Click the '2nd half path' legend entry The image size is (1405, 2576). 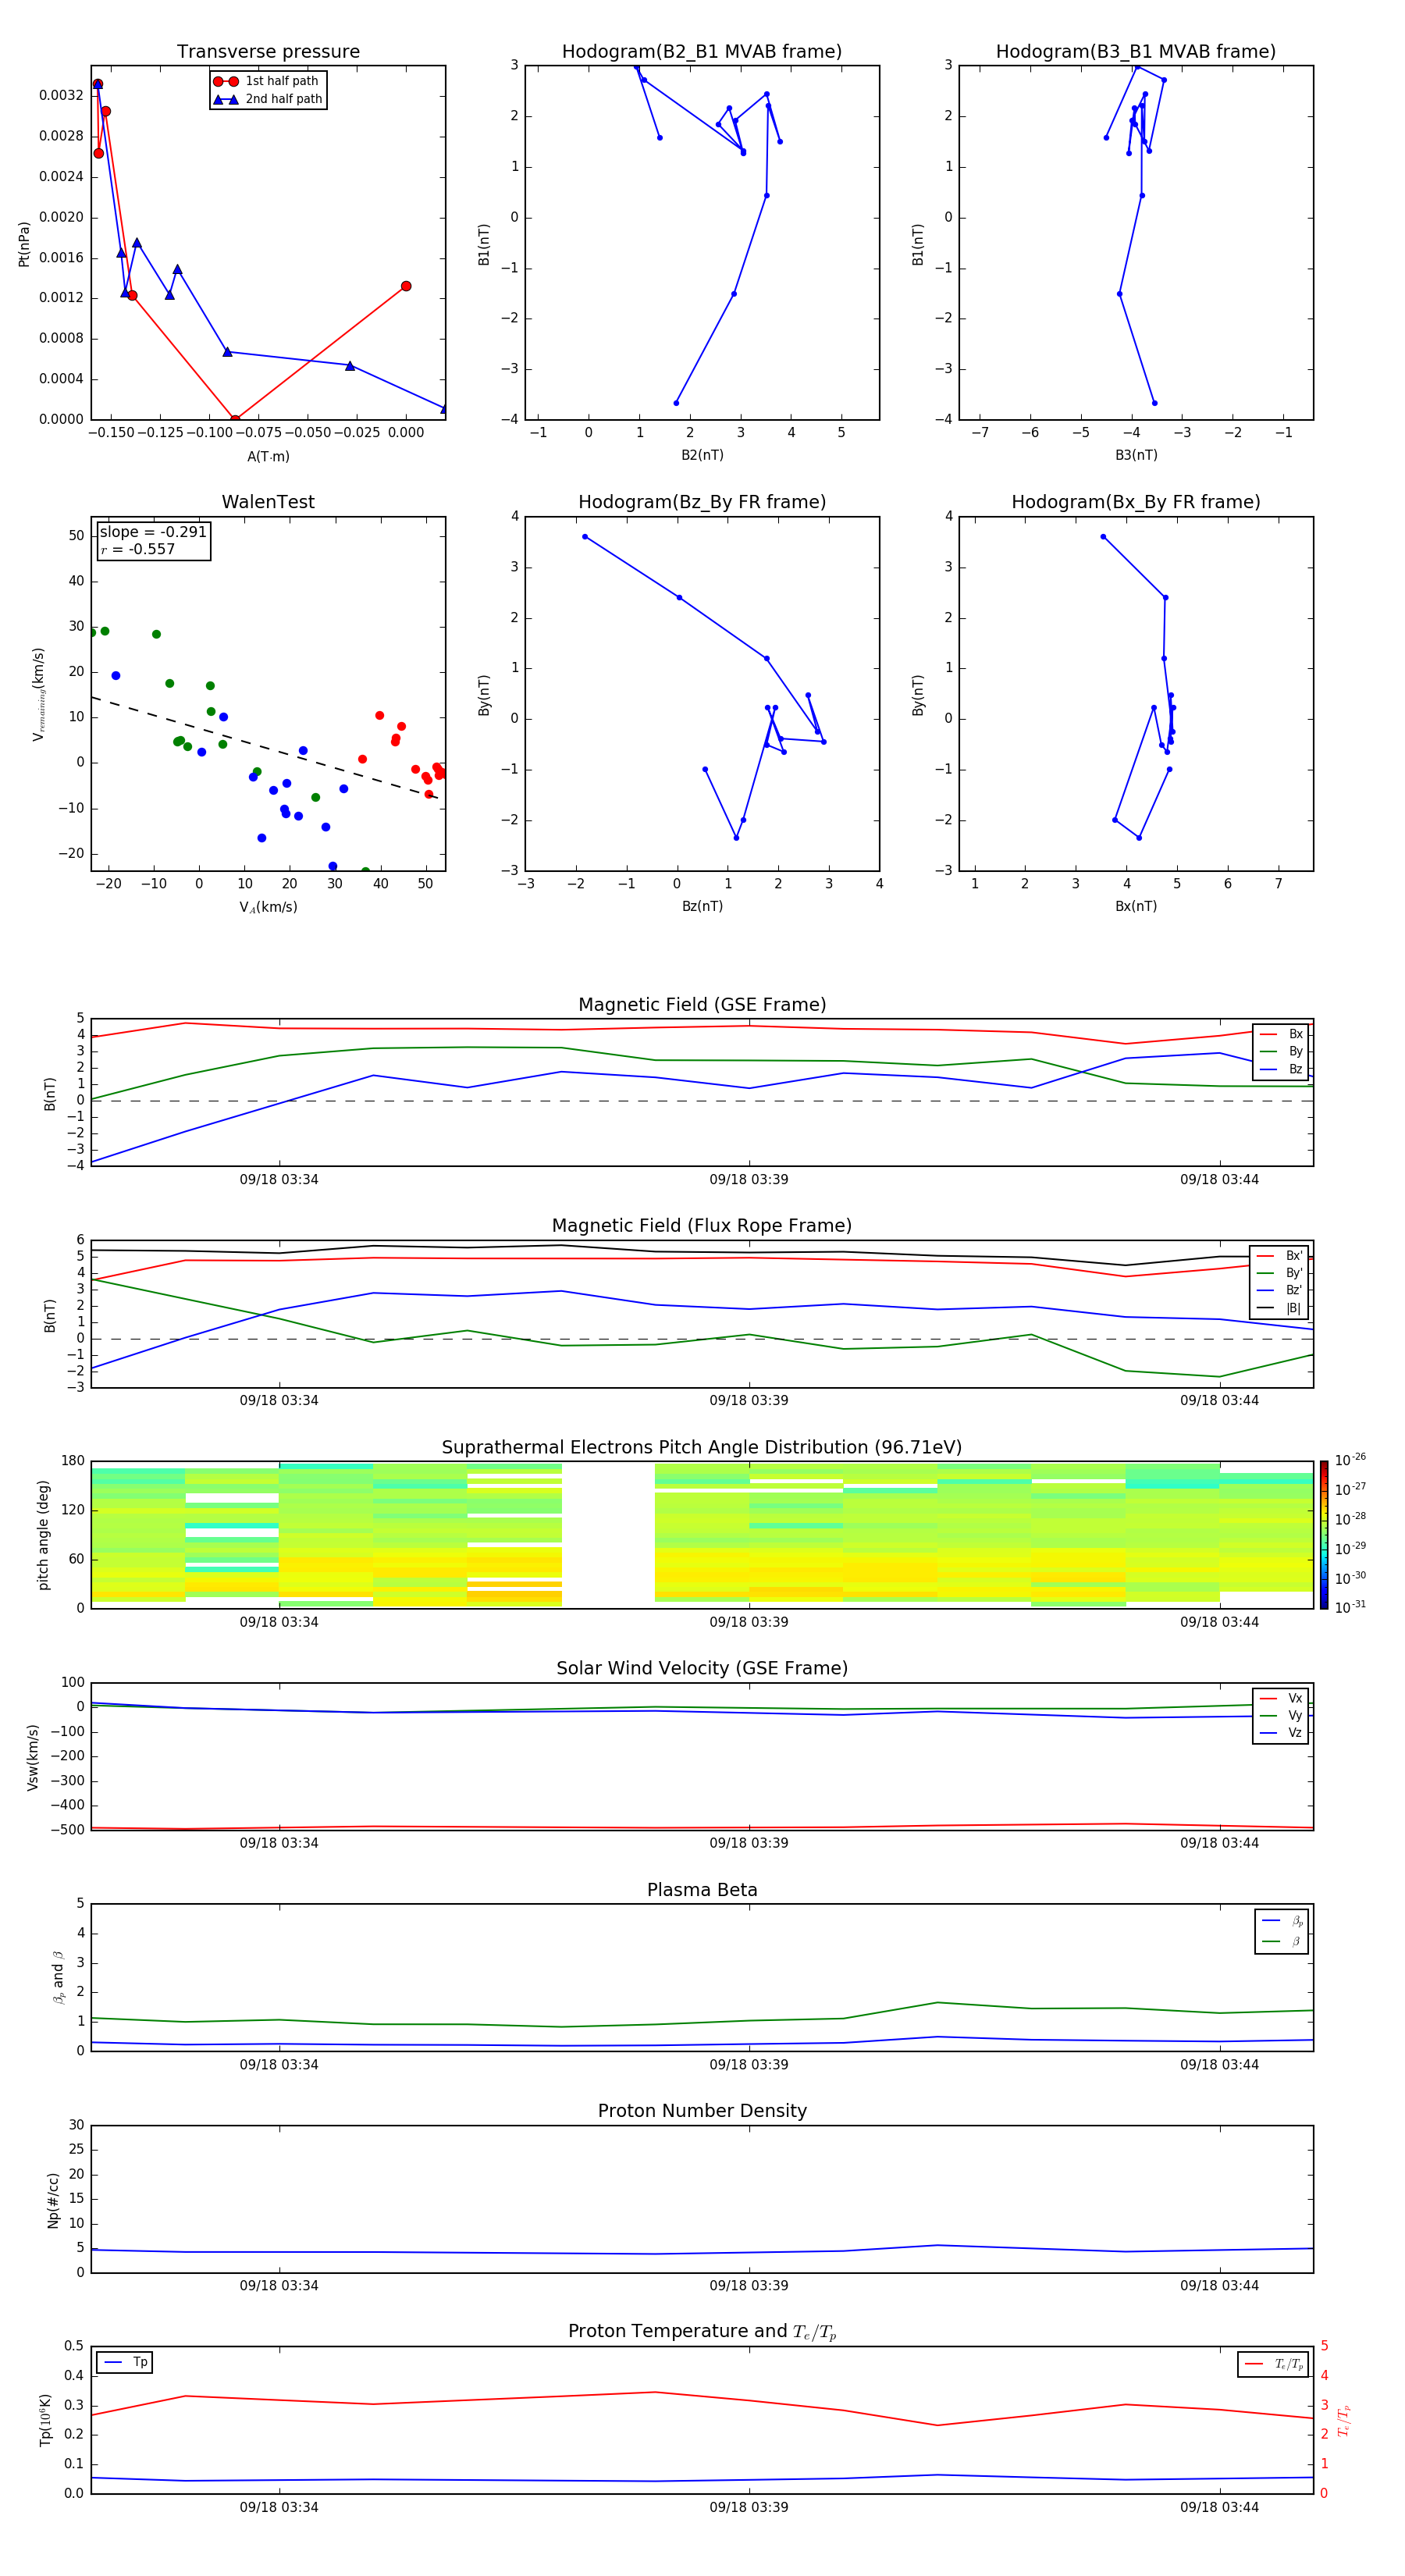pyautogui.click(x=268, y=99)
